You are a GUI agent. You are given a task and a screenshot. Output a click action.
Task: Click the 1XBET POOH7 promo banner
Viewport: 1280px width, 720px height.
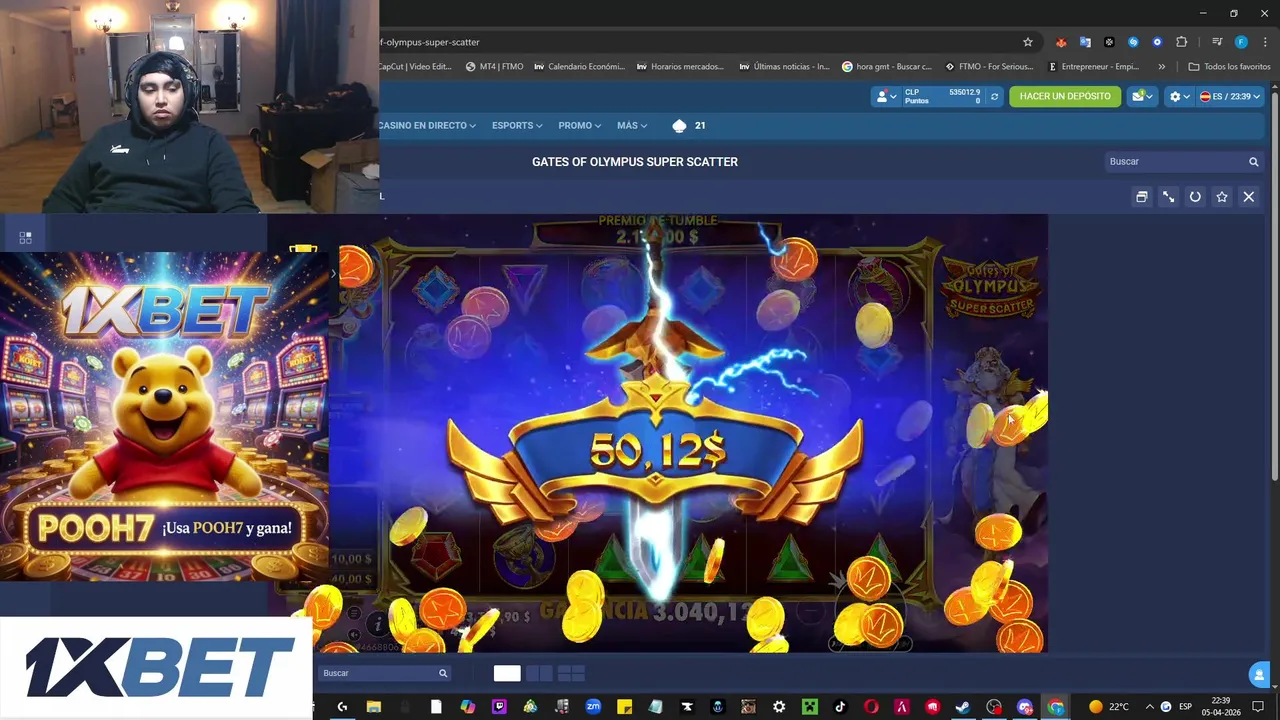click(x=164, y=416)
